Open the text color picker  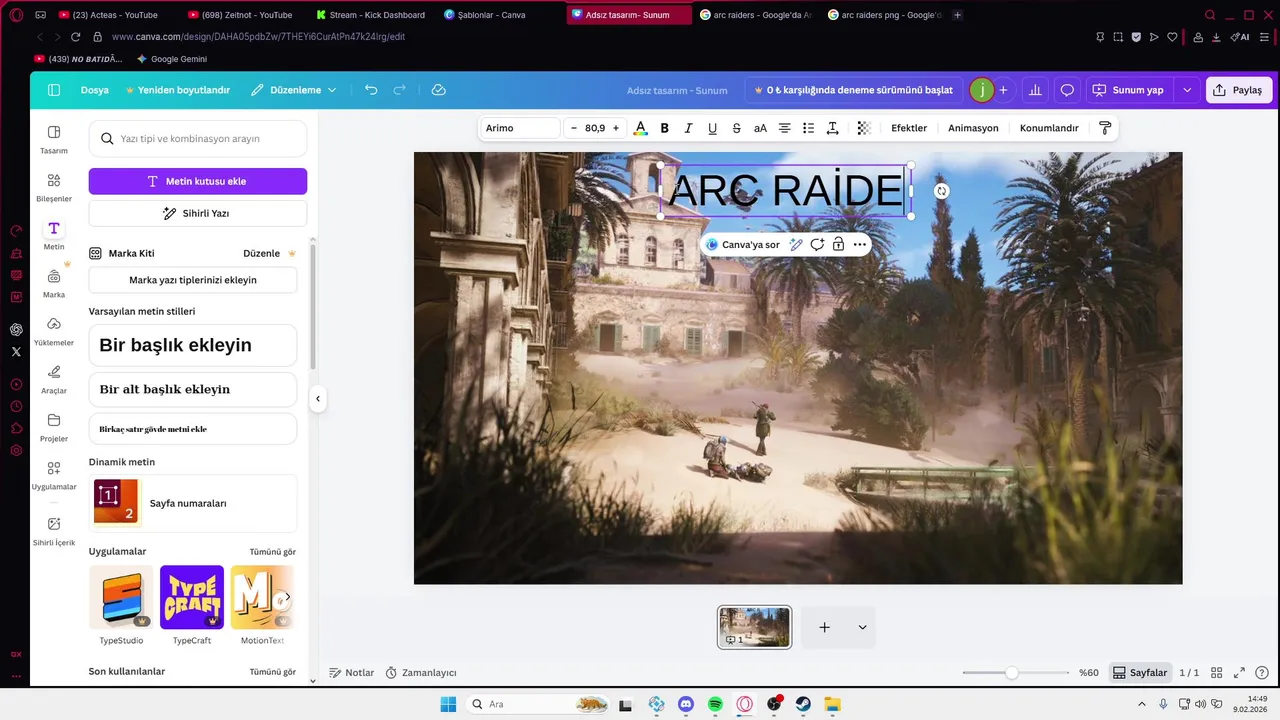tap(640, 128)
